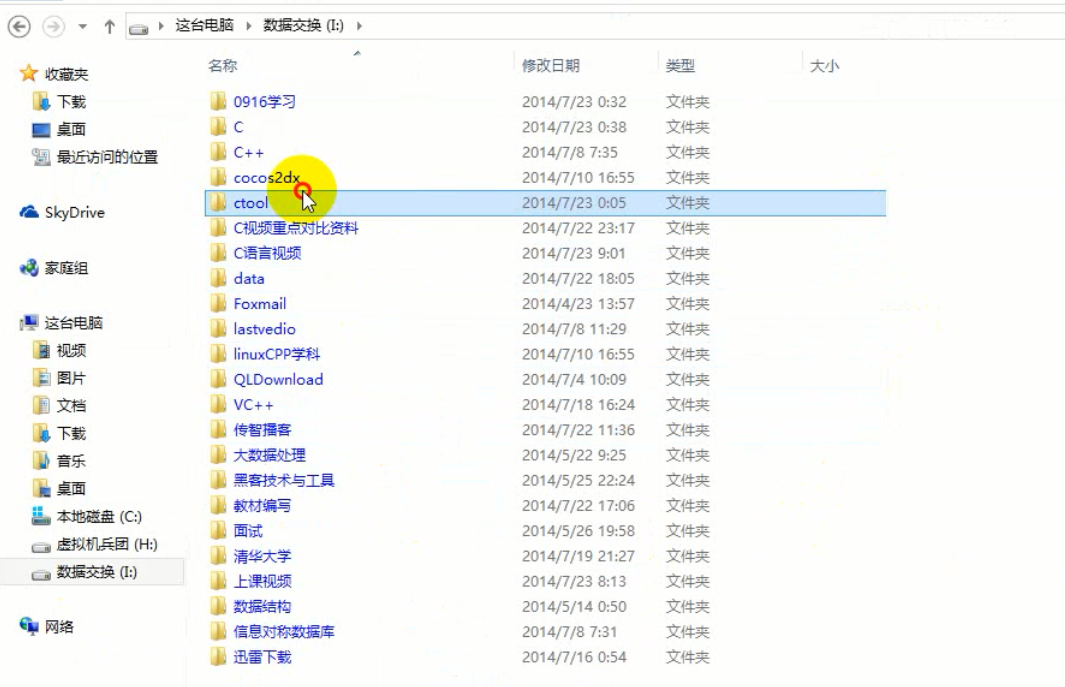
Task: Select the folder named C
Action: tap(238, 127)
